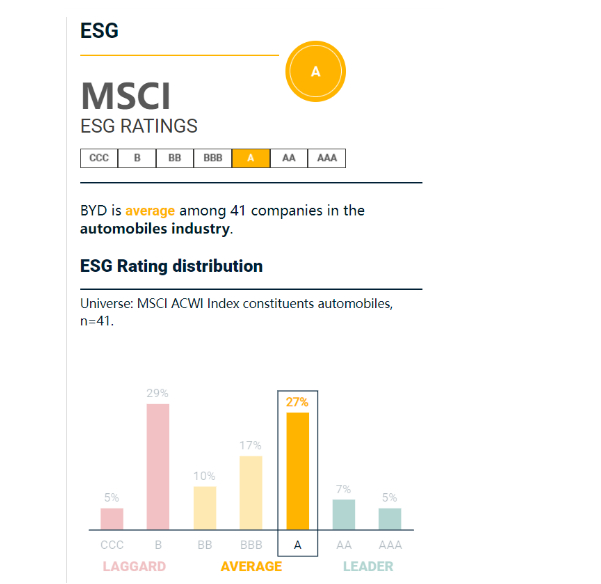Click the 5% CCC bar in chart
Screen dimensions: 601x584
[112, 519]
